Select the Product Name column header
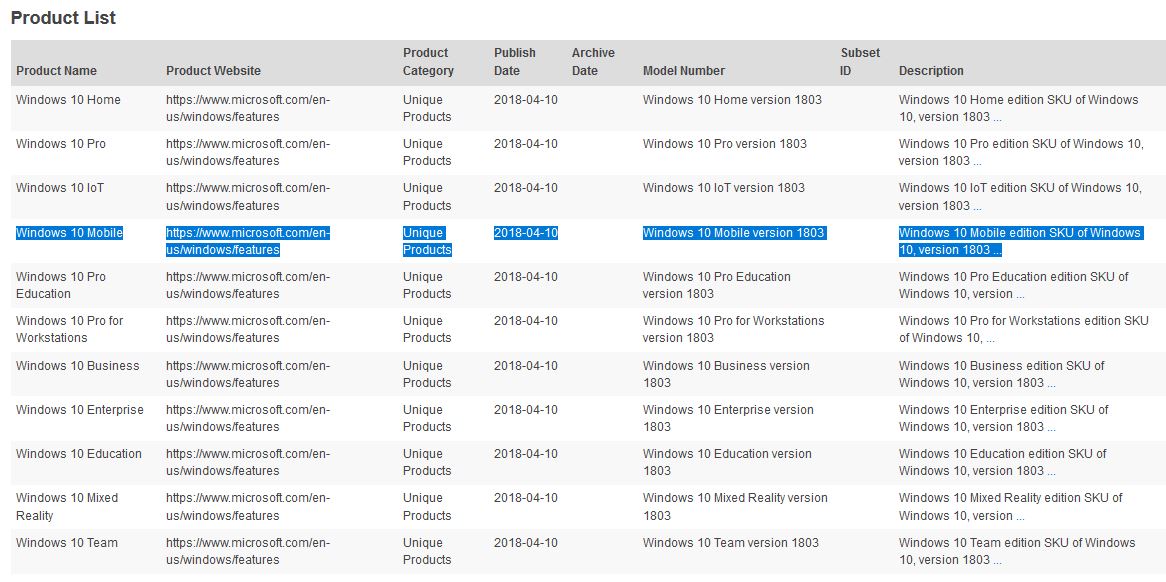 point(57,71)
